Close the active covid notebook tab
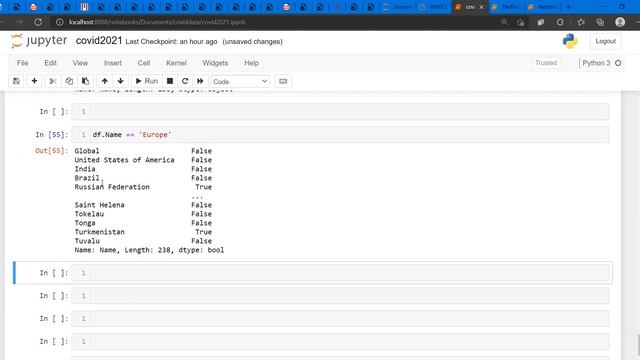640x360 pixels. pyautogui.click(x=481, y=7)
